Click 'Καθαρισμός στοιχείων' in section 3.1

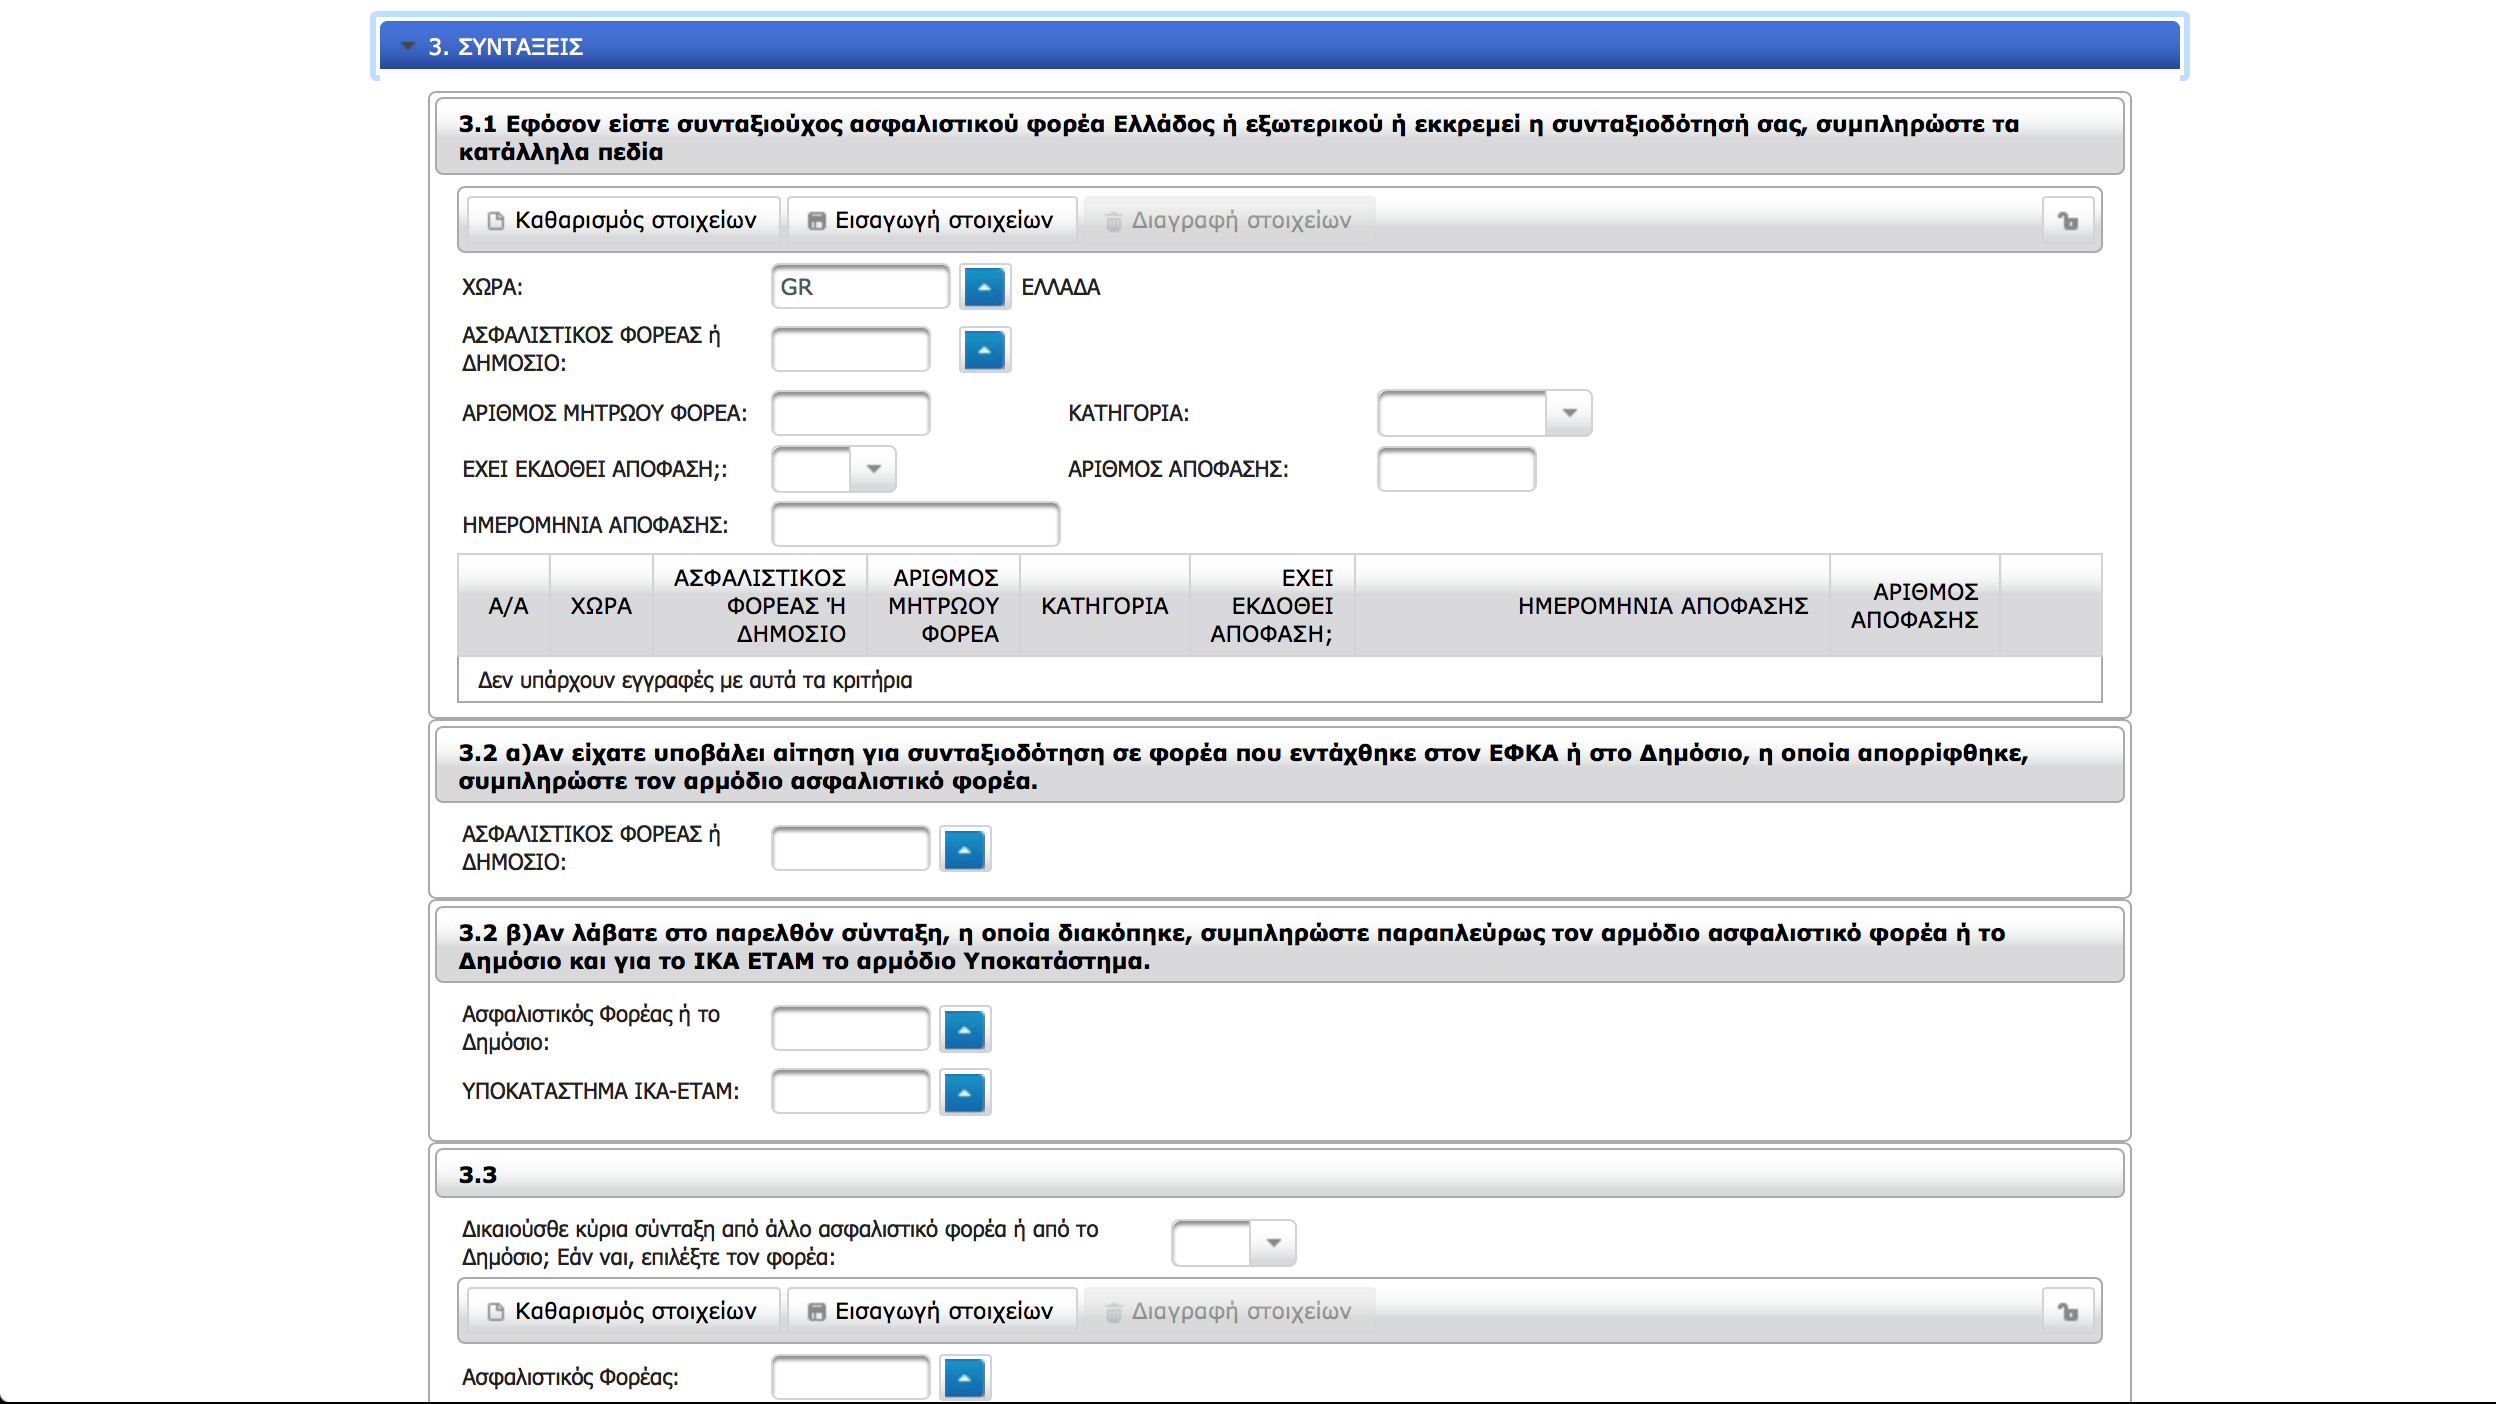coord(622,220)
